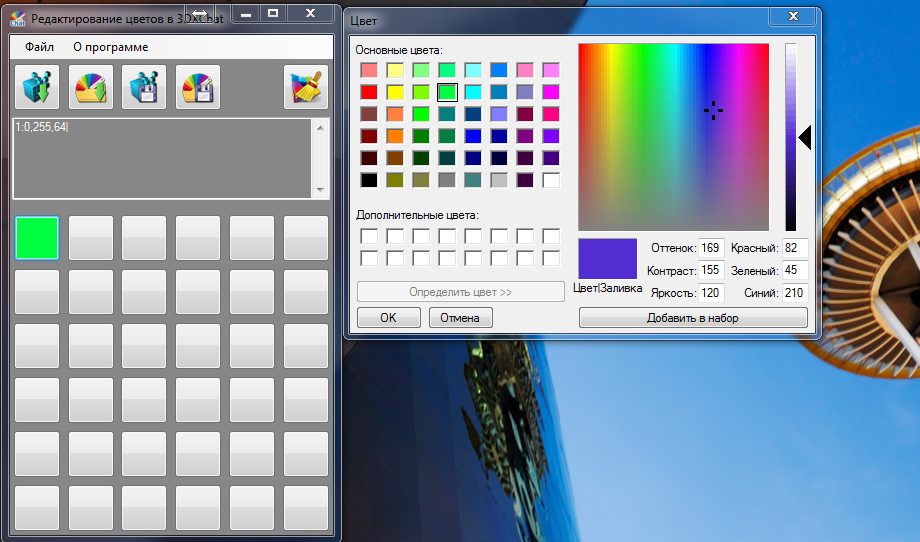
Task: Select the pure orange swatch below light orange
Action: click(x=395, y=136)
